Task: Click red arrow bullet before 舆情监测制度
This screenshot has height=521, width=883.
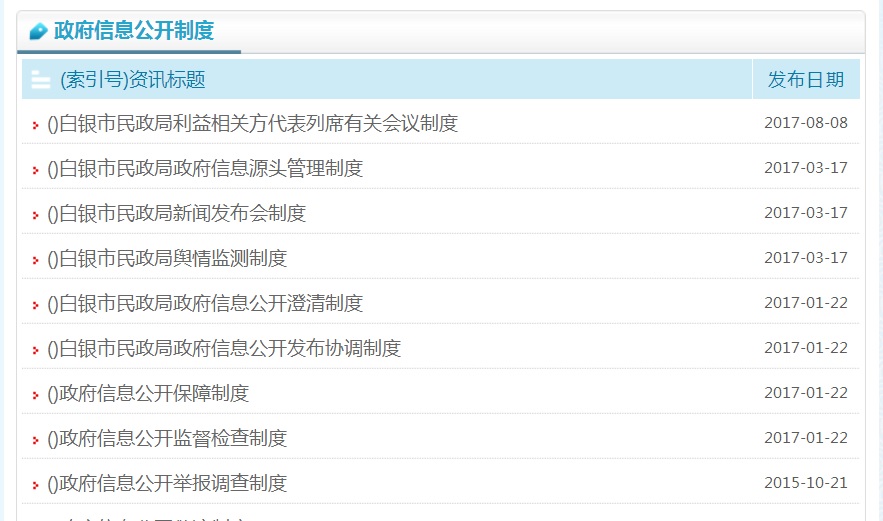Action: tap(36, 260)
